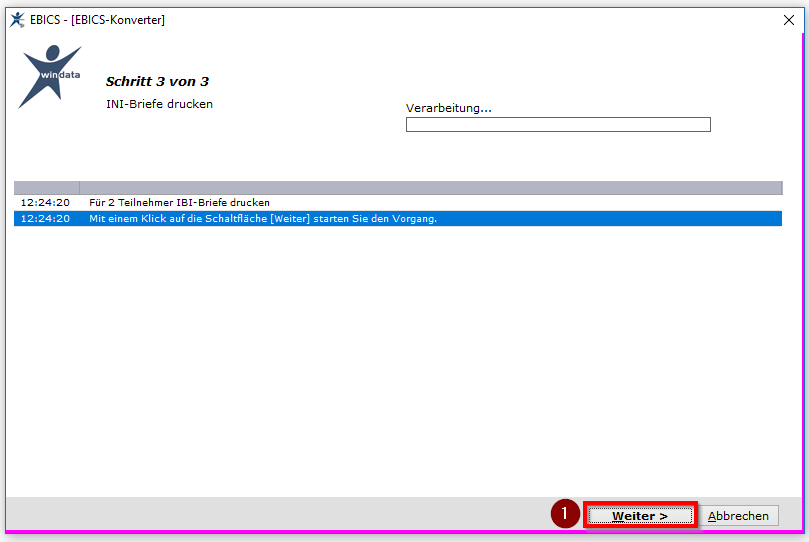
Task: Click the EBICS title bar app icon
Action: (x=17, y=20)
